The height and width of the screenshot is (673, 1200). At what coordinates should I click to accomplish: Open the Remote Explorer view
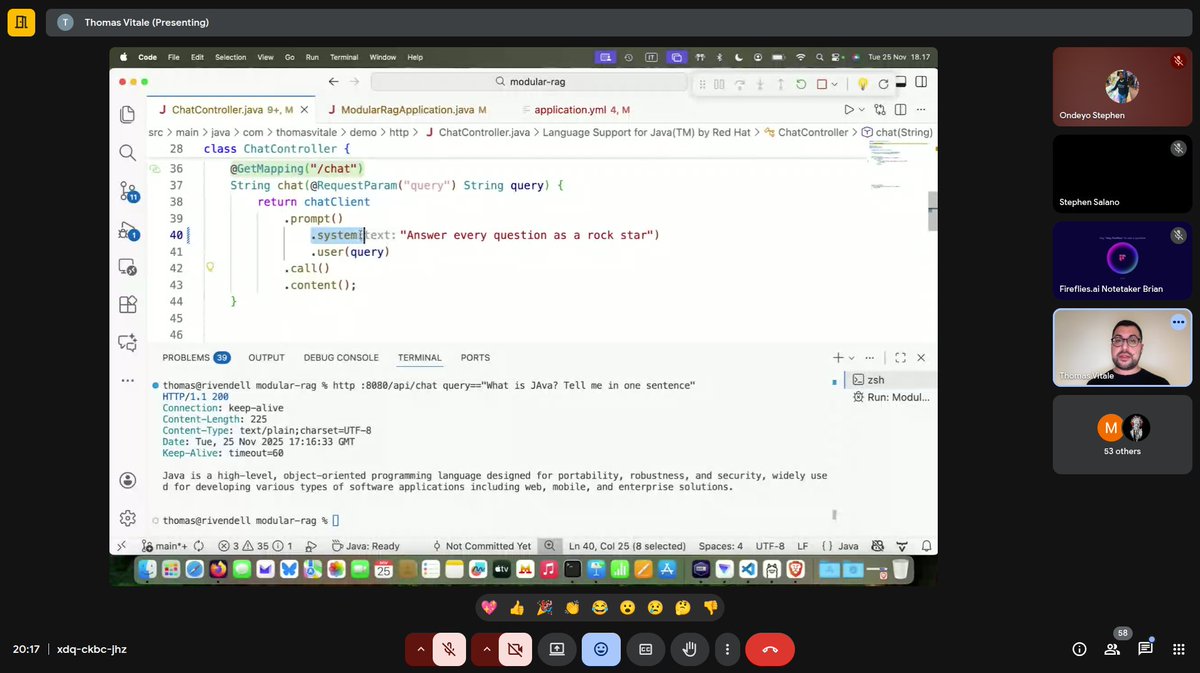(x=127, y=267)
